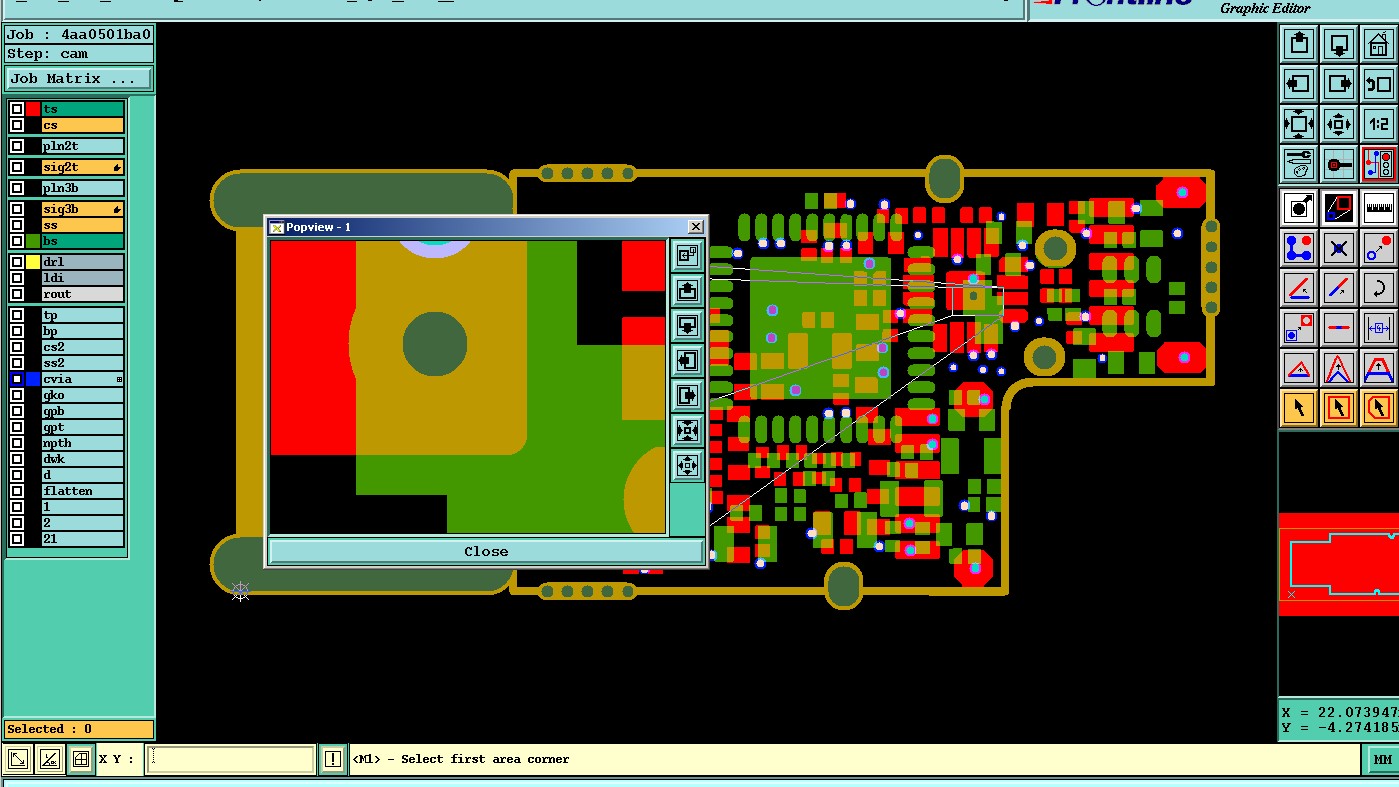The width and height of the screenshot is (1399, 787).
Task: Open the tools and palette settings icon
Action: tap(1299, 164)
